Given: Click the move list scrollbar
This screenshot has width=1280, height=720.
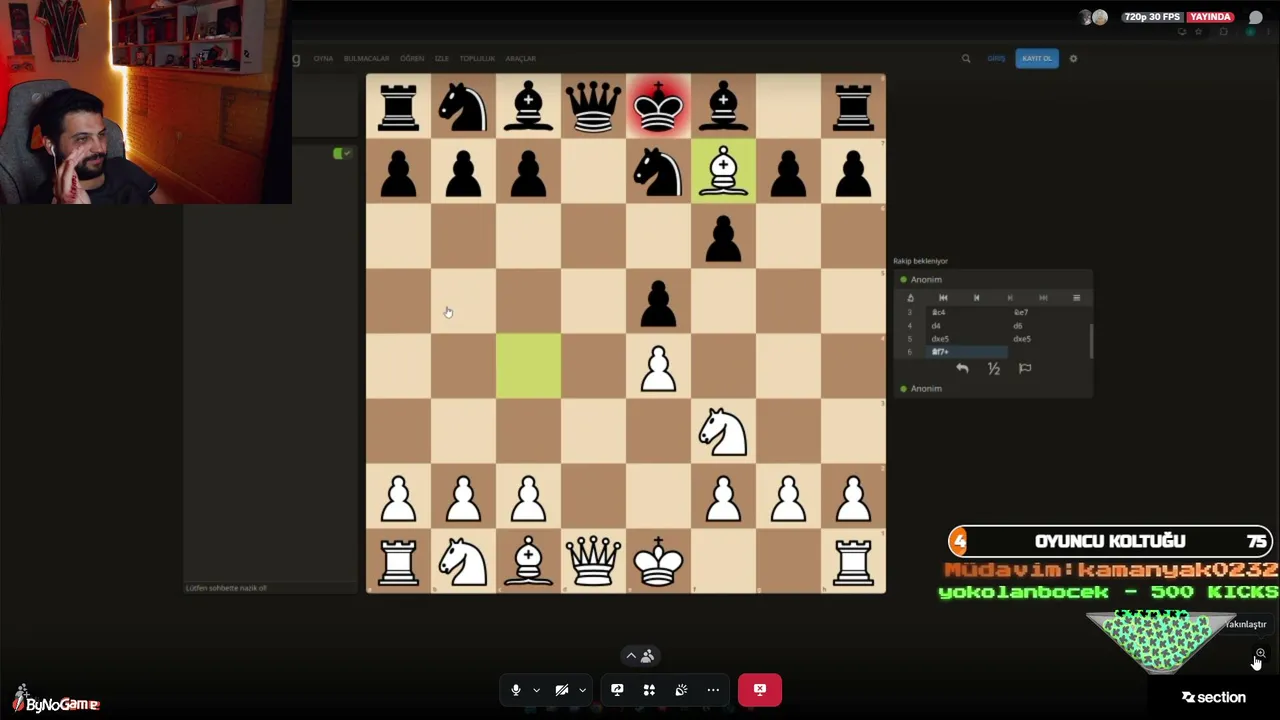Looking at the screenshot, I should [x=1090, y=340].
